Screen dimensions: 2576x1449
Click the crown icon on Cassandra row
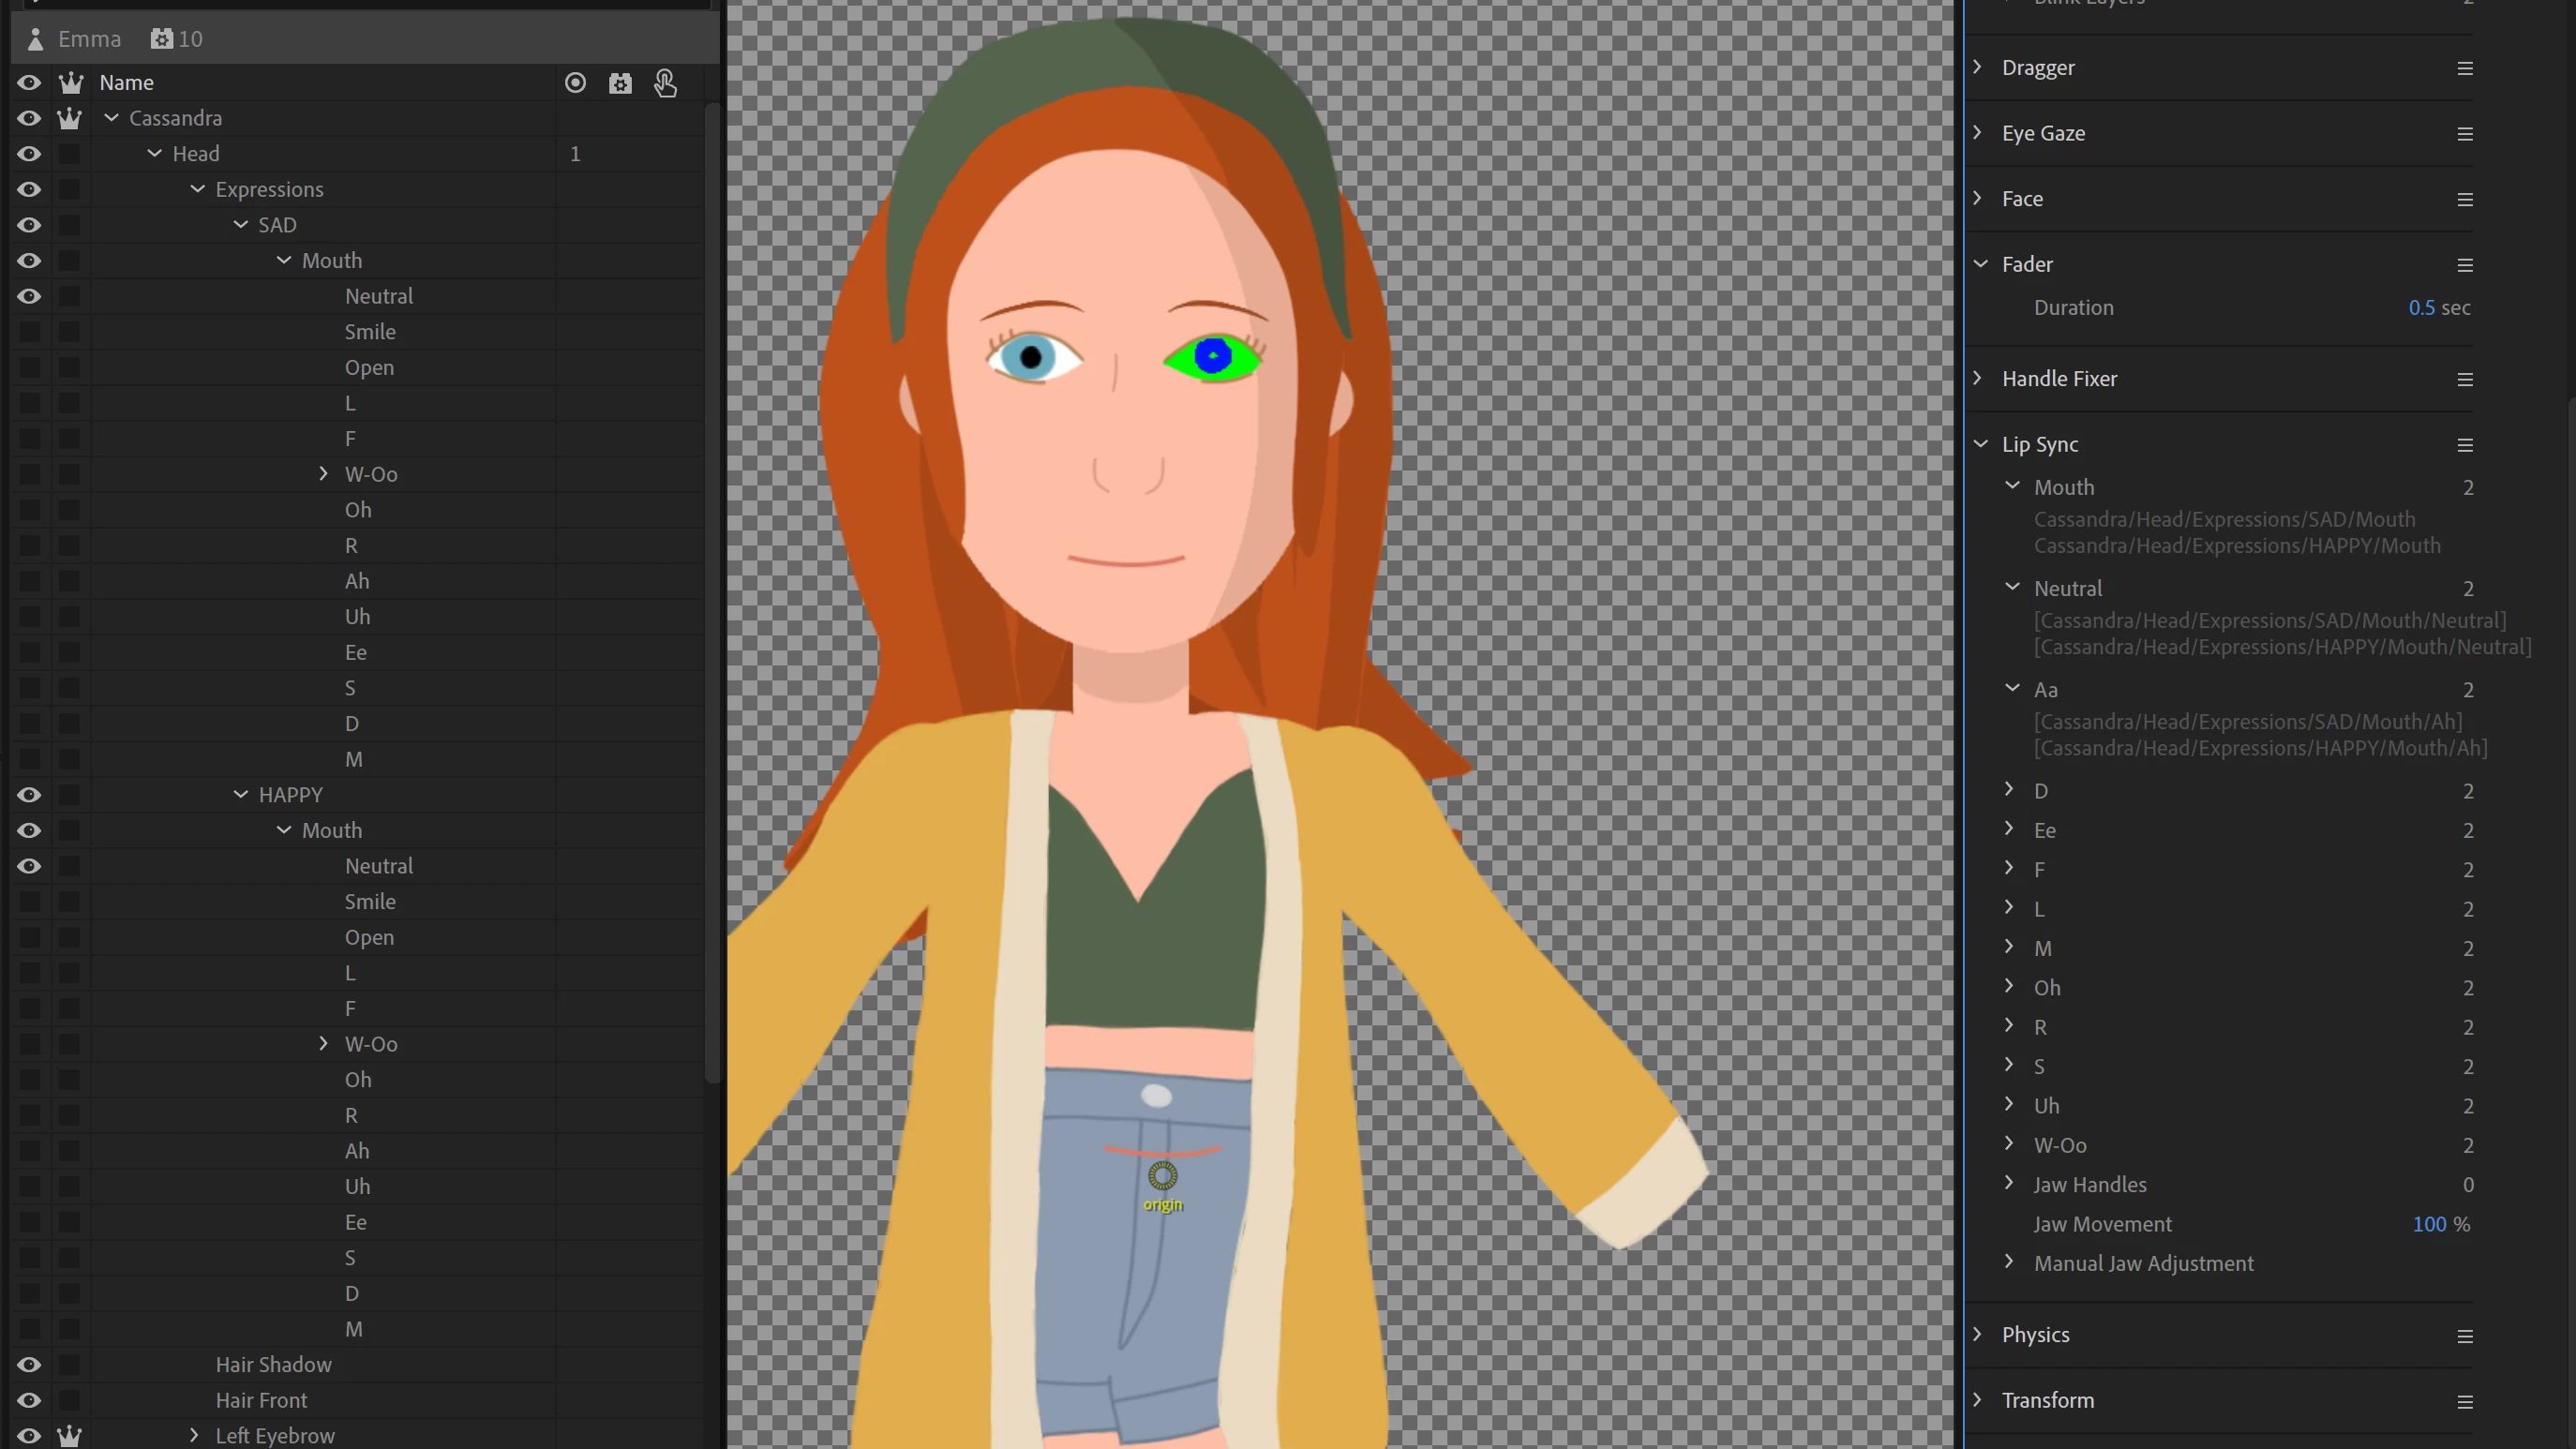[x=69, y=118]
